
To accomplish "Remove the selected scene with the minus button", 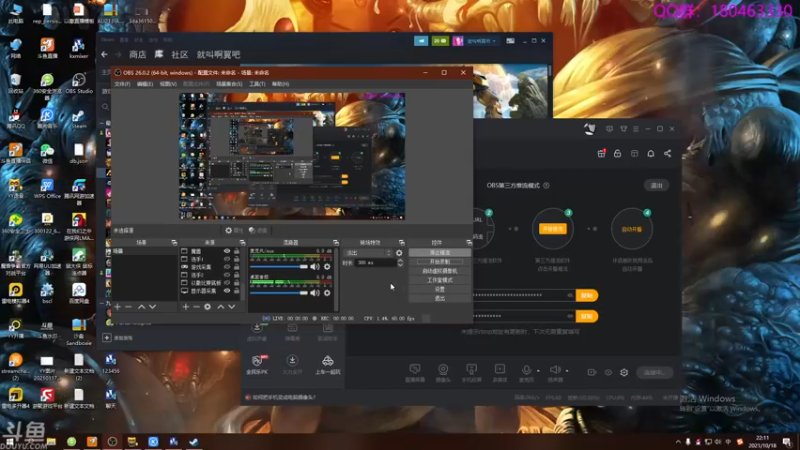I will [x=129, y=307].
